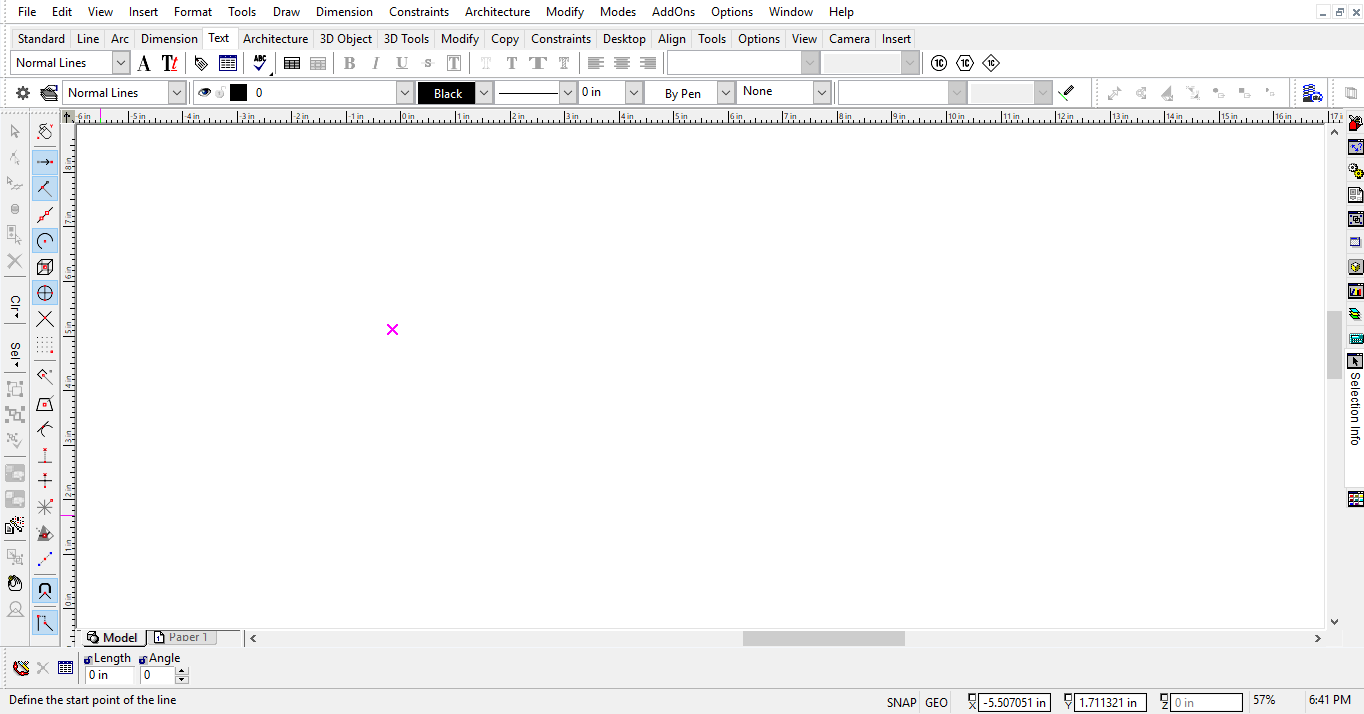Toggle No Snap mode icon
The image size is (1364, 714).
tap(45, 132)
